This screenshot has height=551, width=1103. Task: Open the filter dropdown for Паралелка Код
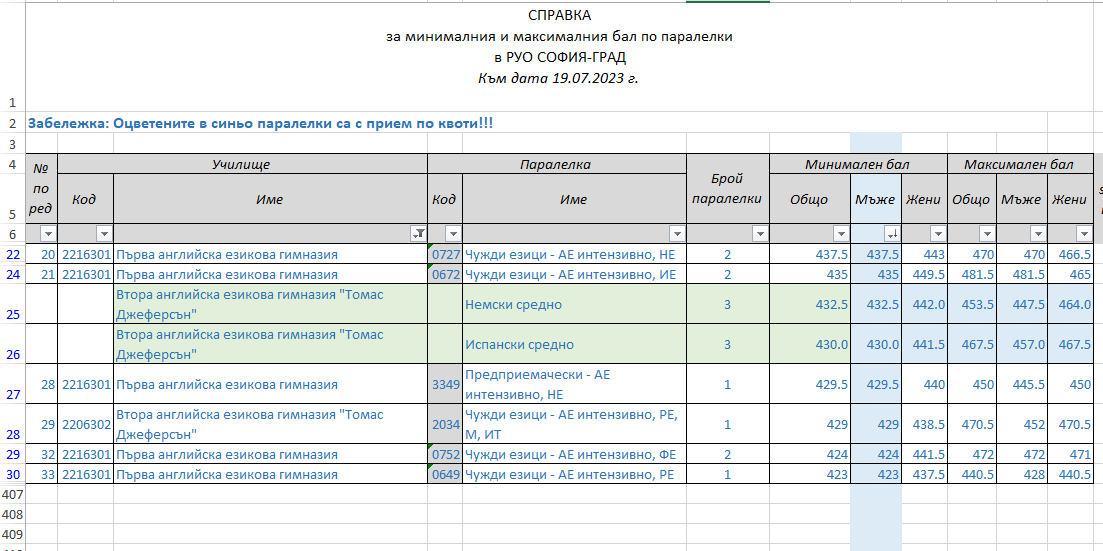coord(452,234)
